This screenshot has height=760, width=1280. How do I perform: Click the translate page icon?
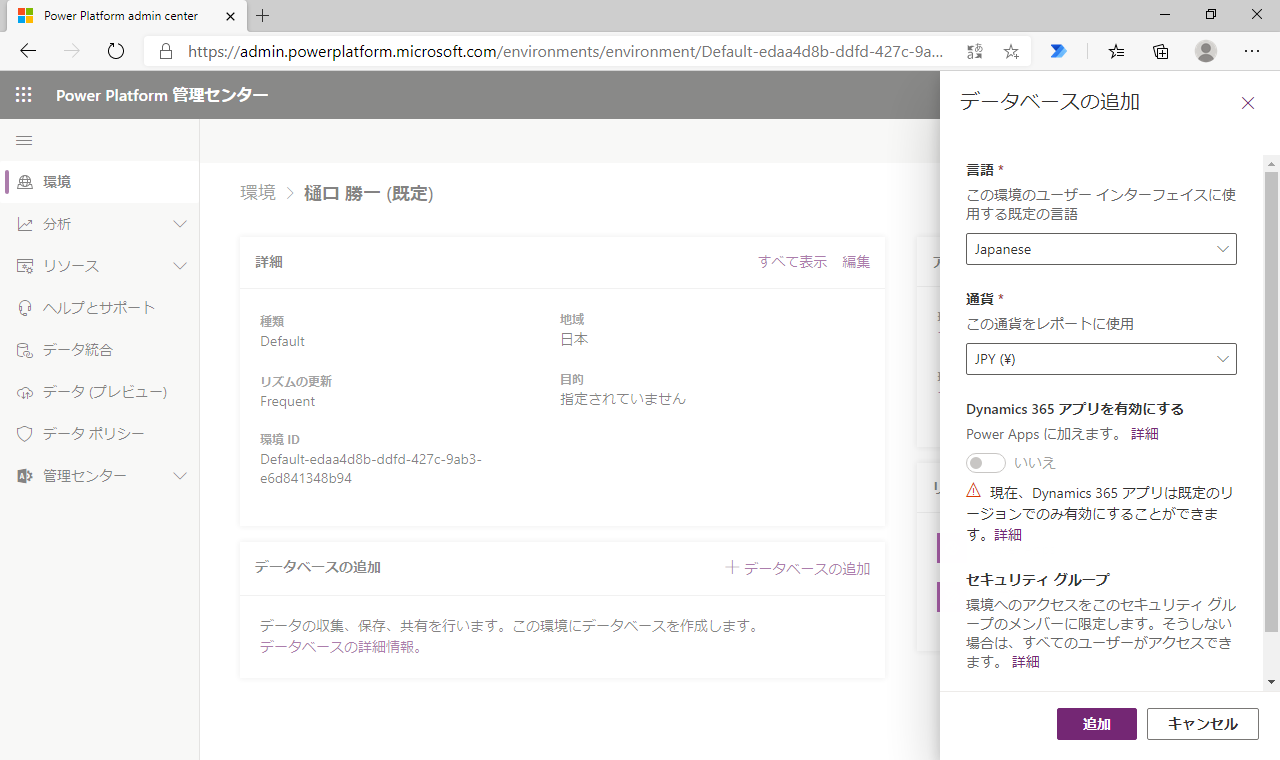point(975,51)
